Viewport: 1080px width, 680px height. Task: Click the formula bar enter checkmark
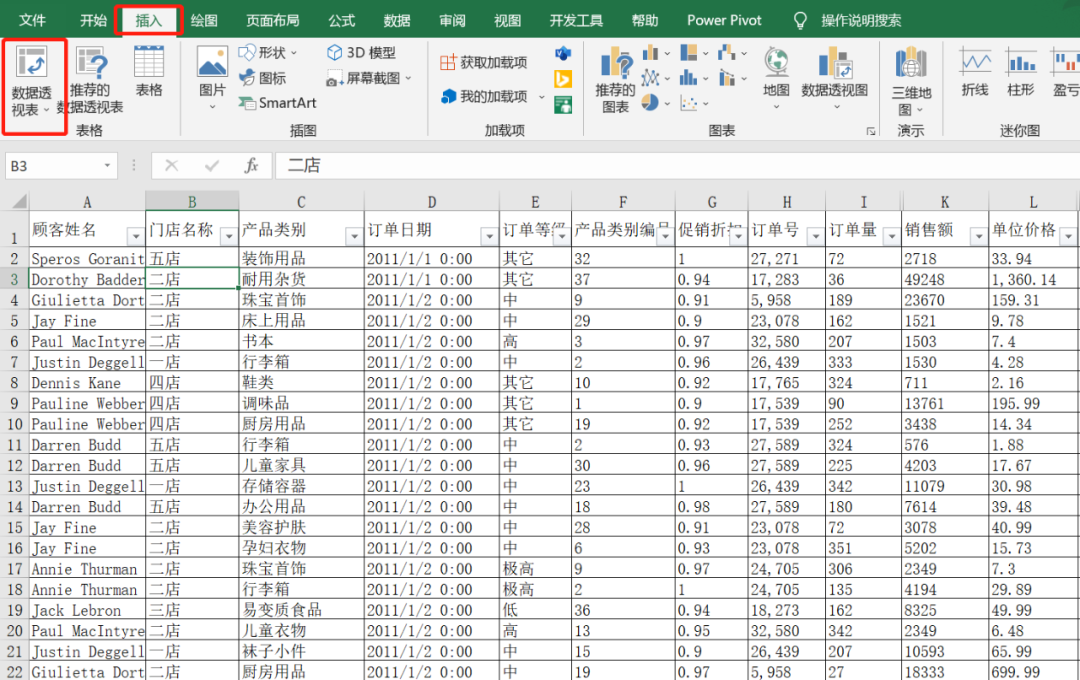click(212, 165)
